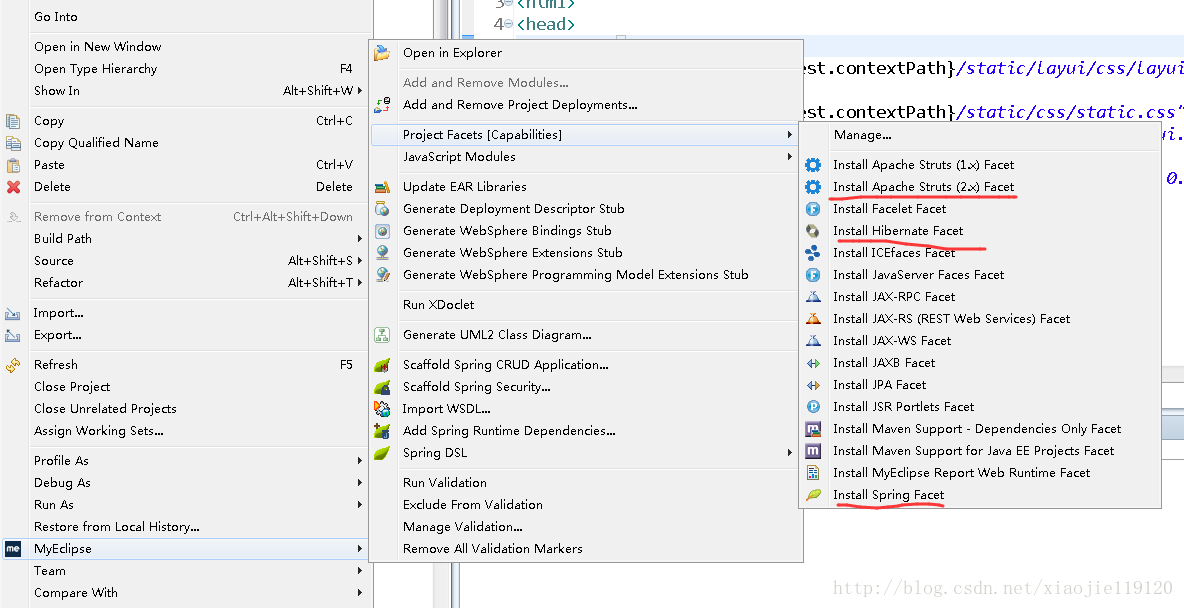Open the JavaScript Modules submenu

[790, 157]
